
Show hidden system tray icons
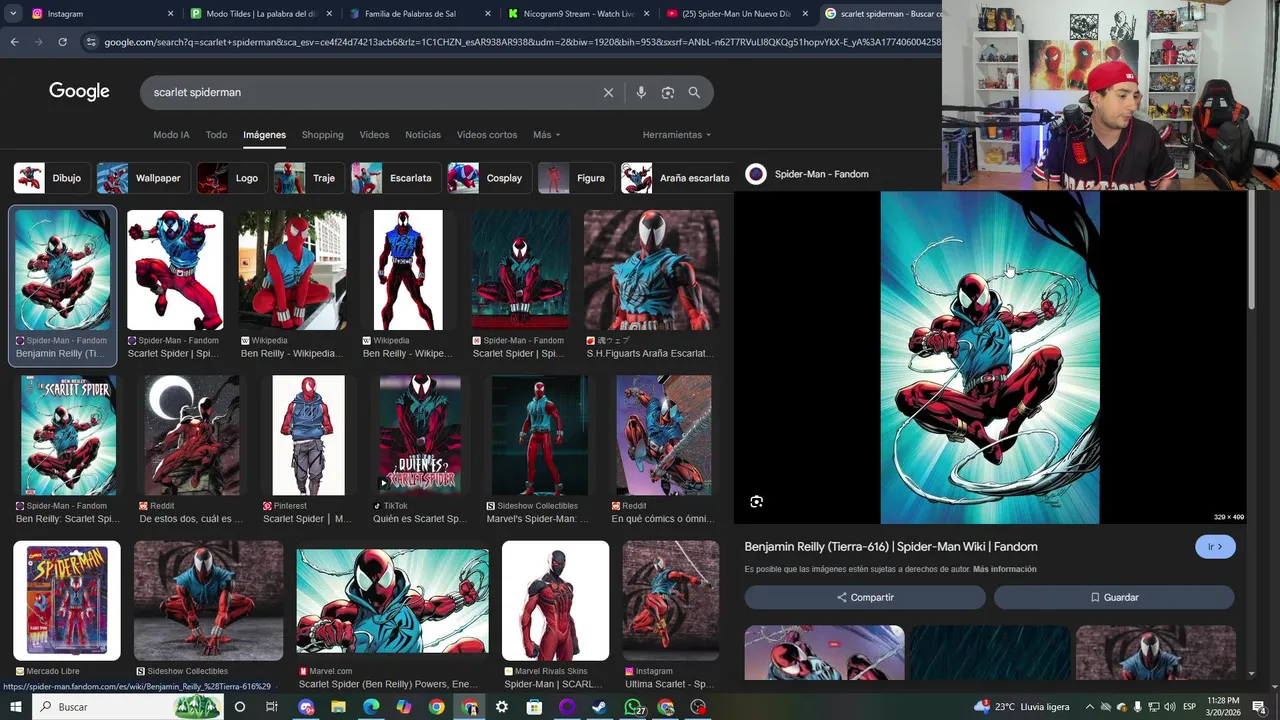pos(1089,707)
